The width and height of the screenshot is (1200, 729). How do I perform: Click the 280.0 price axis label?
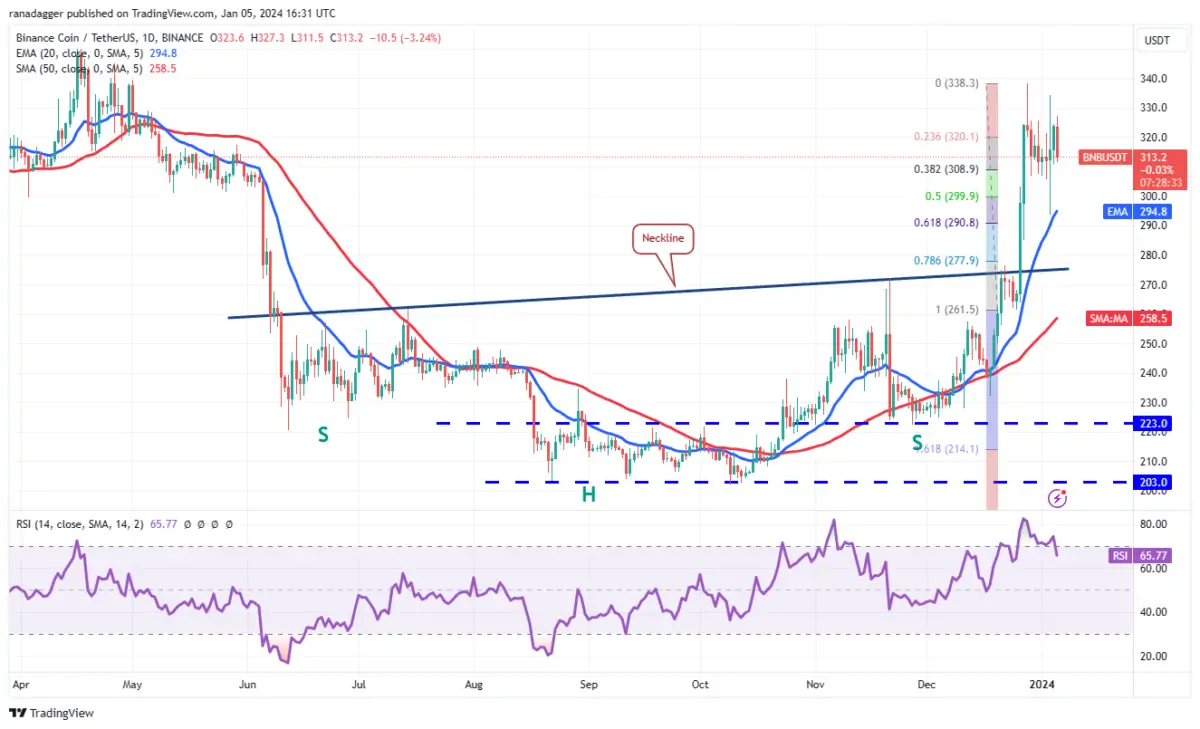point(1156,256)
